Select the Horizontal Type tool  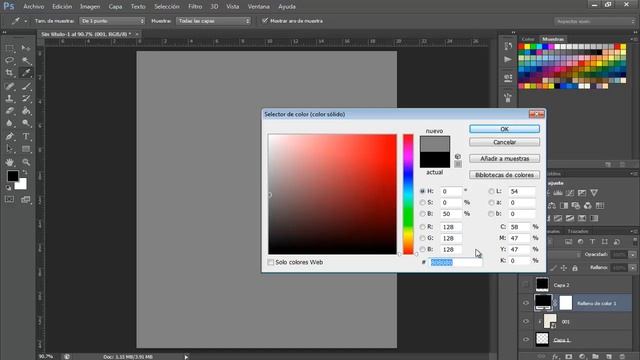26,136
